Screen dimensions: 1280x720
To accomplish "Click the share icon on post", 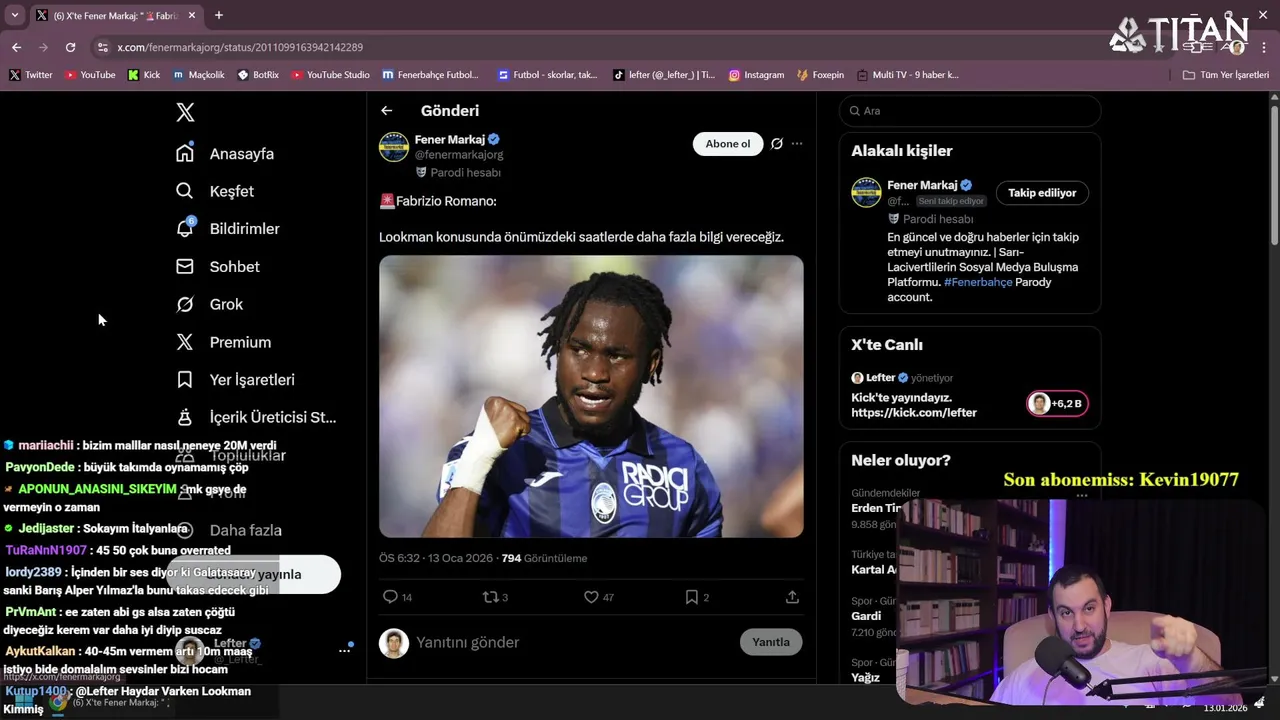I will click(x=792, y=597).
